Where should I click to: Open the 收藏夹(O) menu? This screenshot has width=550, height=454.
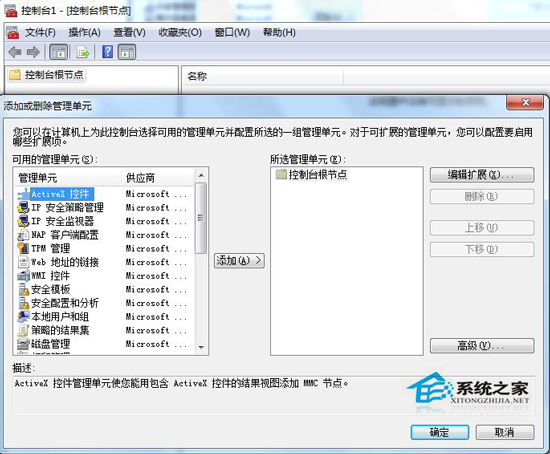pos(180,33)
